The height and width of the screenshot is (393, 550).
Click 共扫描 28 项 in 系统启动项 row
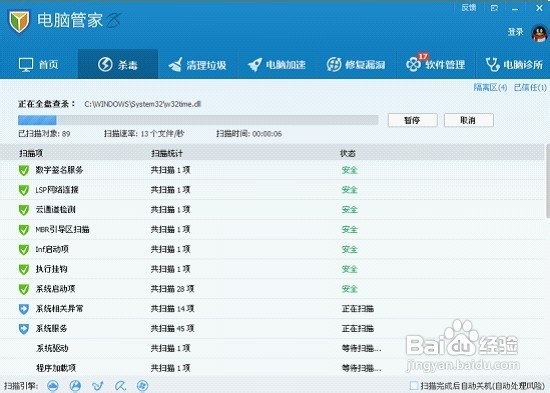tap(173, 289)
